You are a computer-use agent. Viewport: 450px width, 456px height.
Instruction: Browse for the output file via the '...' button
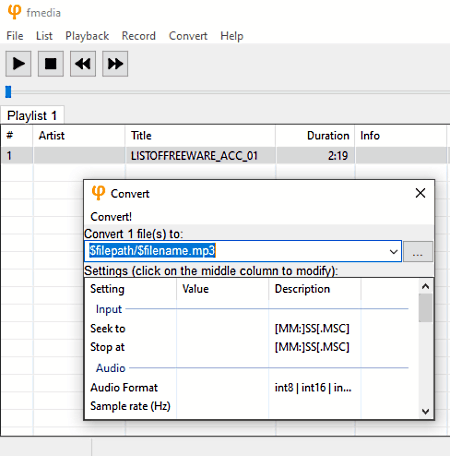(418, 251)
